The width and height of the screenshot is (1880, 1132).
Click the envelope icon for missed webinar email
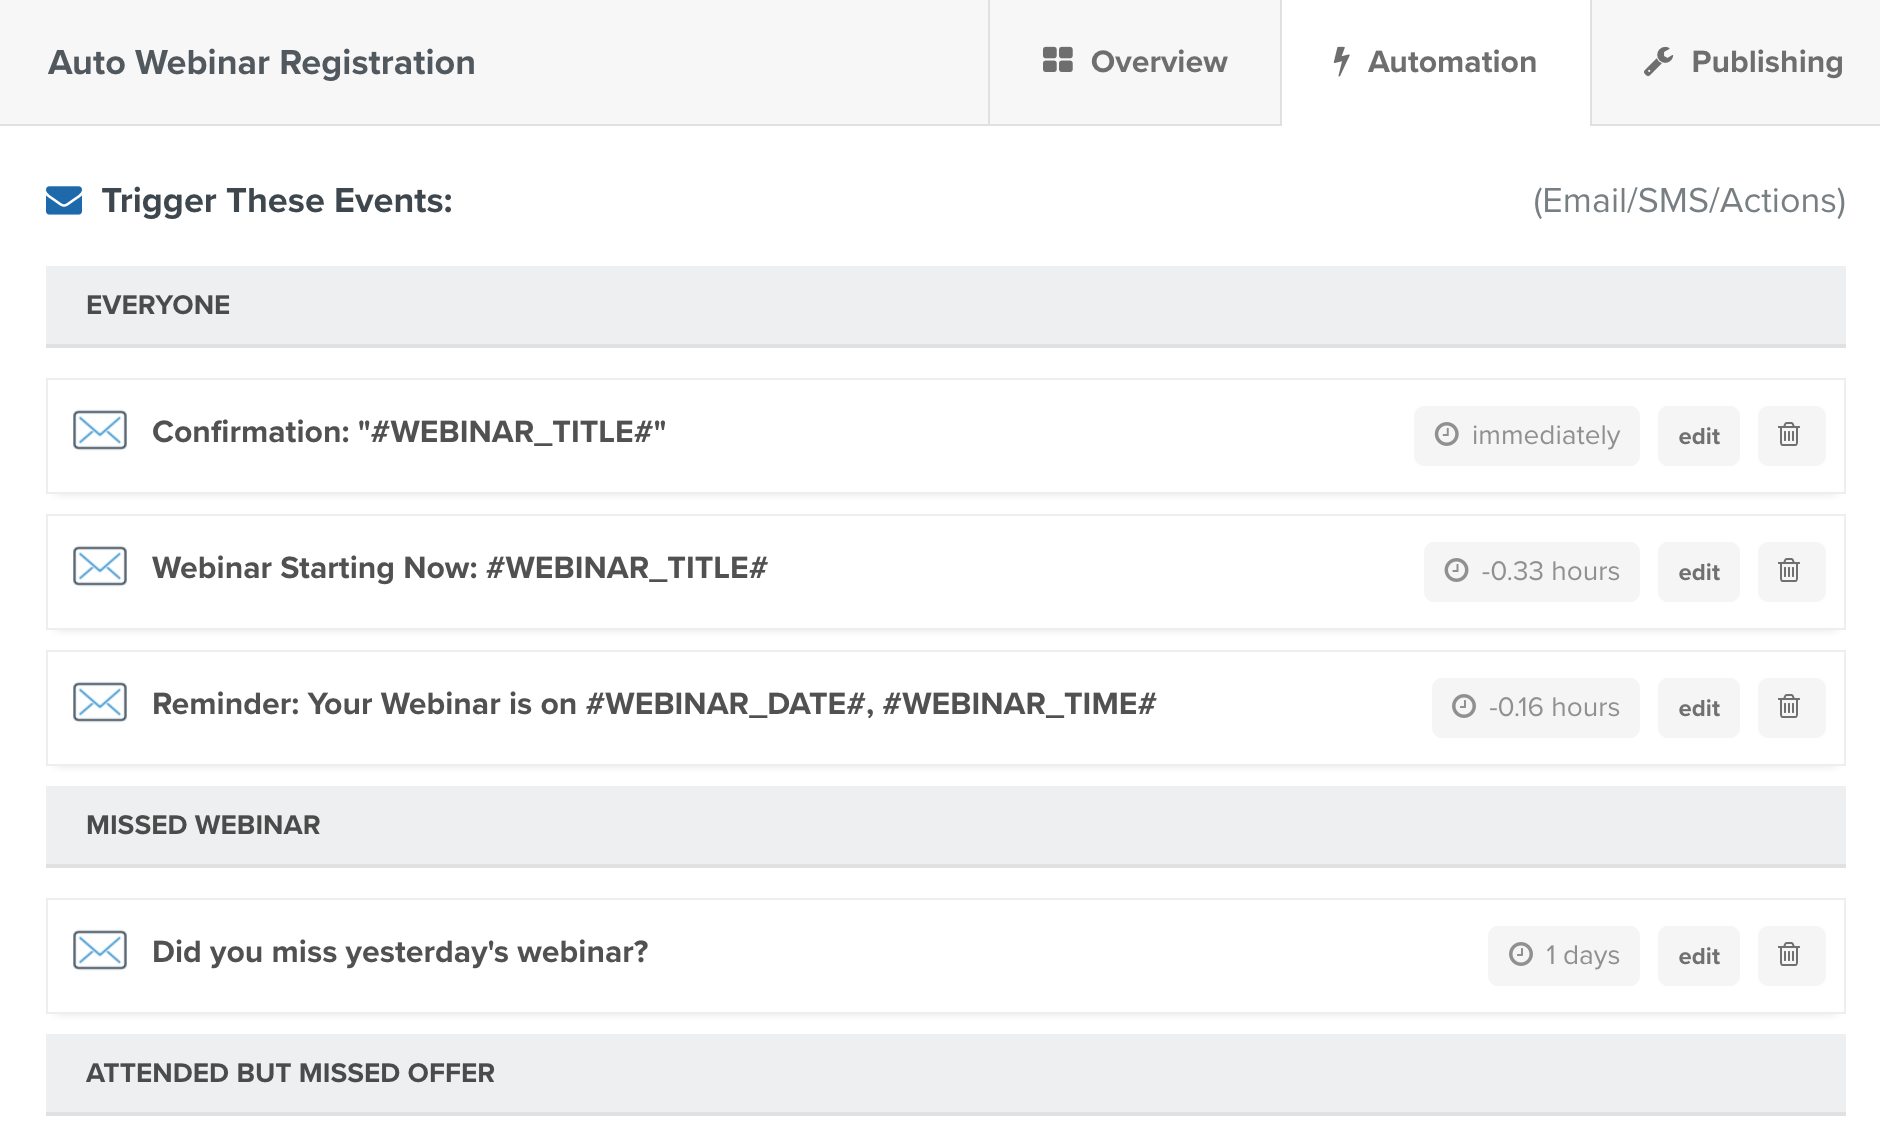(x=100, y=950)
